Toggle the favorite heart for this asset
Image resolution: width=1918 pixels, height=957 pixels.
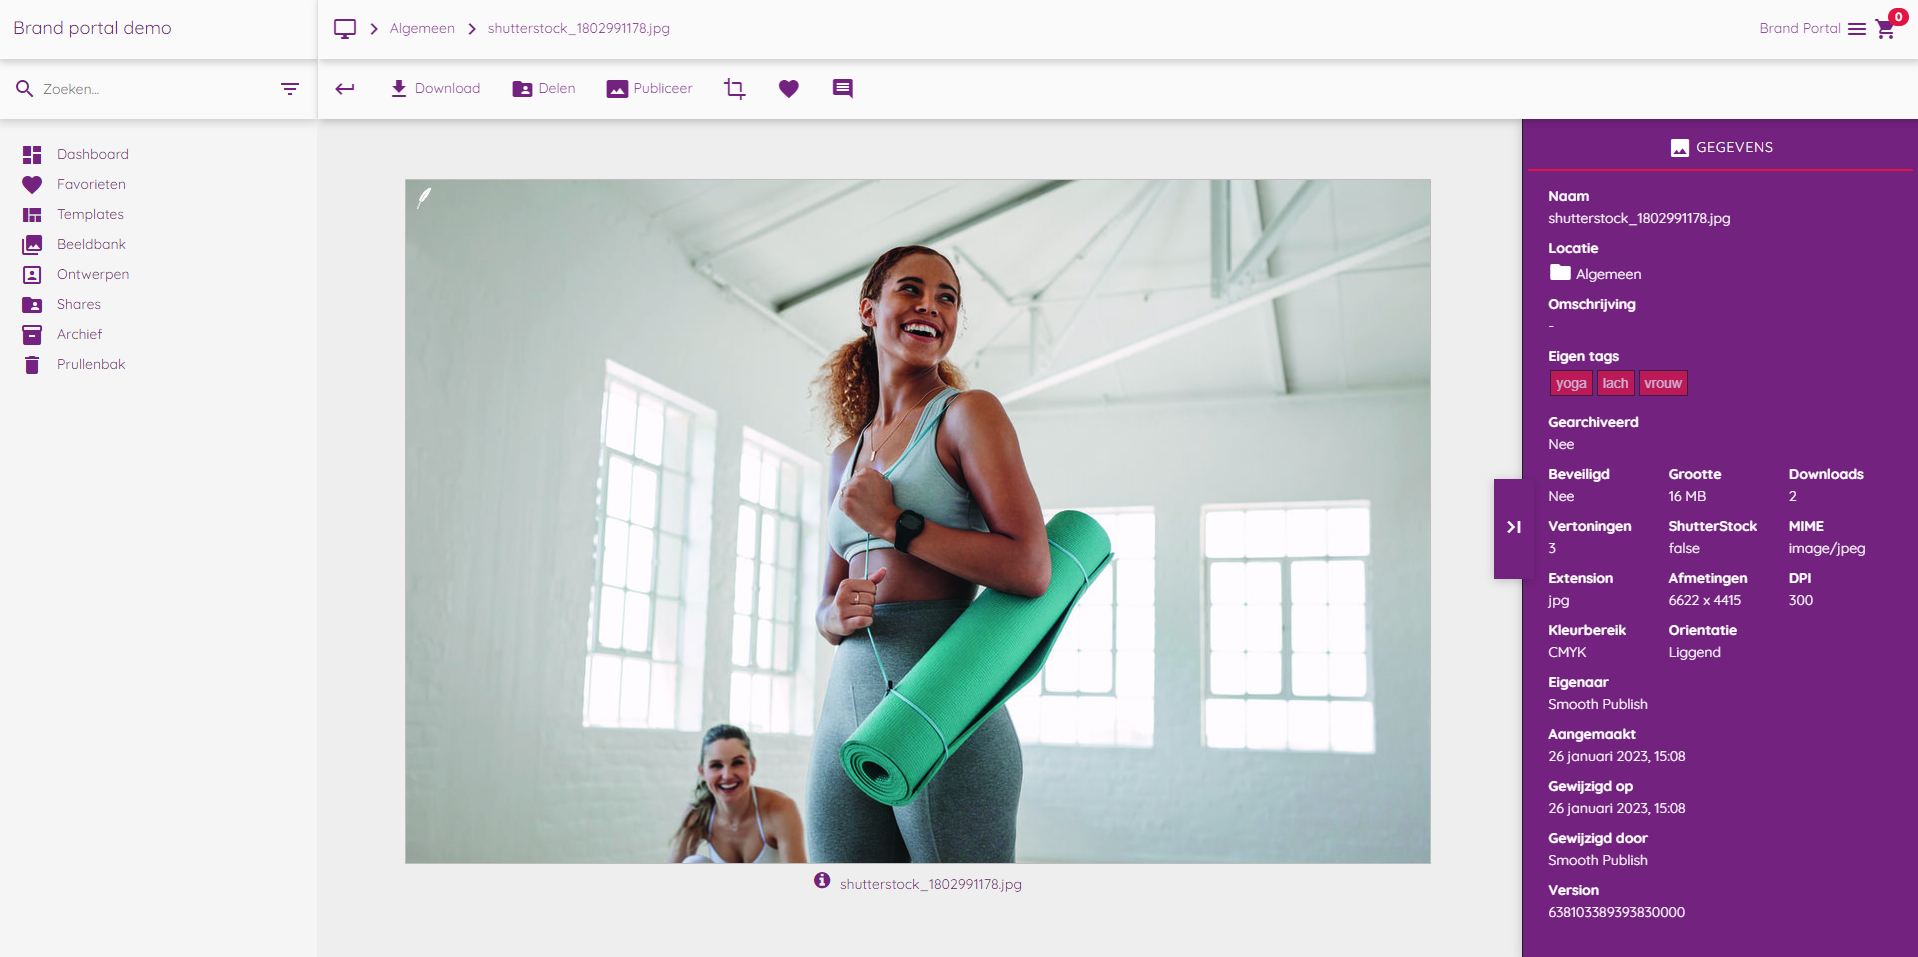(788, 88)
